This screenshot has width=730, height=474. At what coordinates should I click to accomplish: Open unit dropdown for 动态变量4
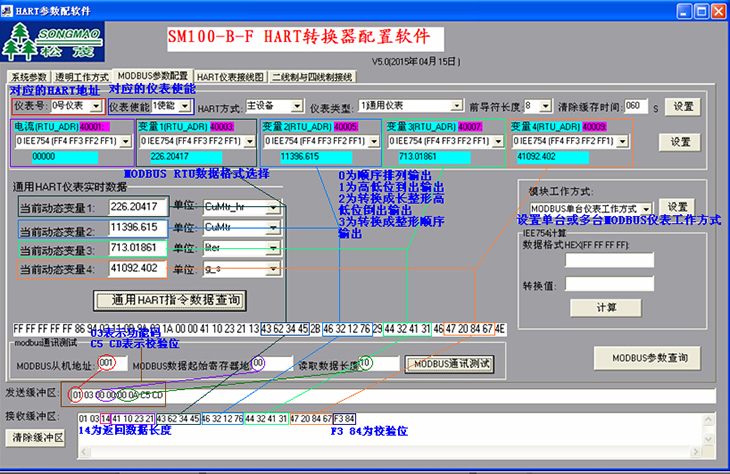273,269
